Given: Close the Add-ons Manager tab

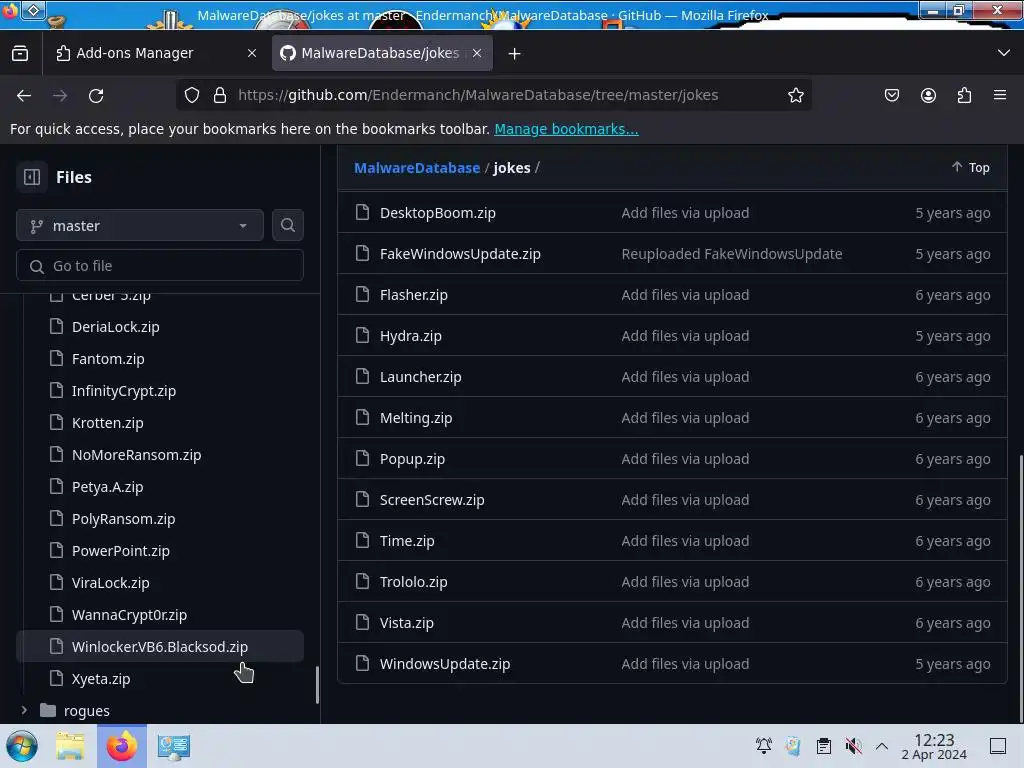Looking at the screenshot, I should (x=252, y=54).
